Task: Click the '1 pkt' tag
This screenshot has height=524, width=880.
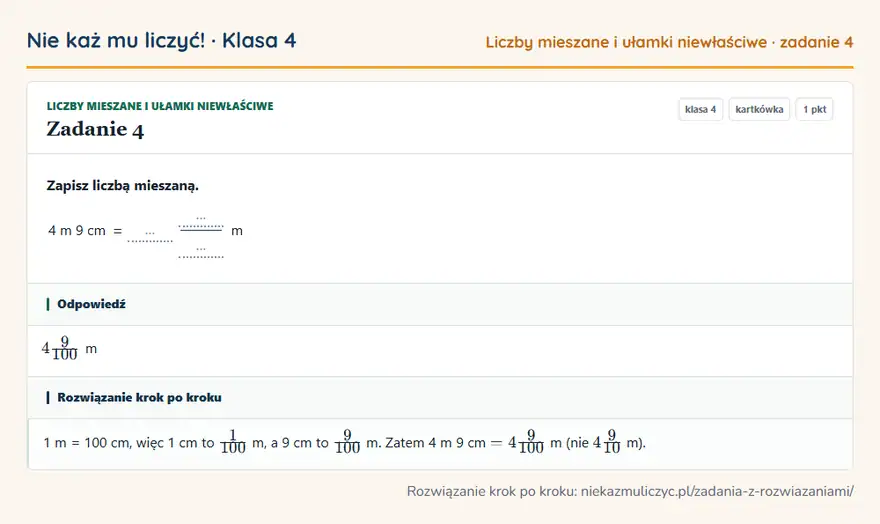Action: pyautogui.click(x=814, y=109)
